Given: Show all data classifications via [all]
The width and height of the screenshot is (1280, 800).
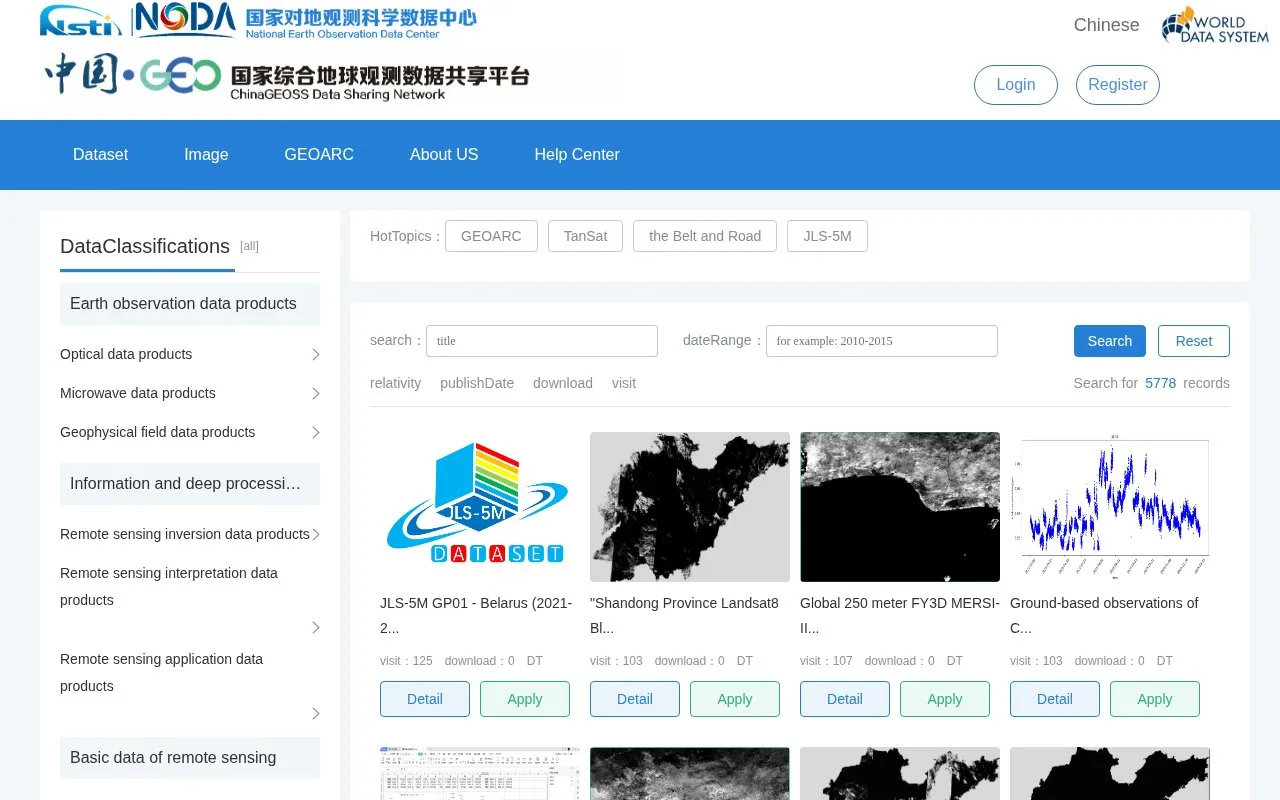Looking at the screenshot, I should pos(249,246).
